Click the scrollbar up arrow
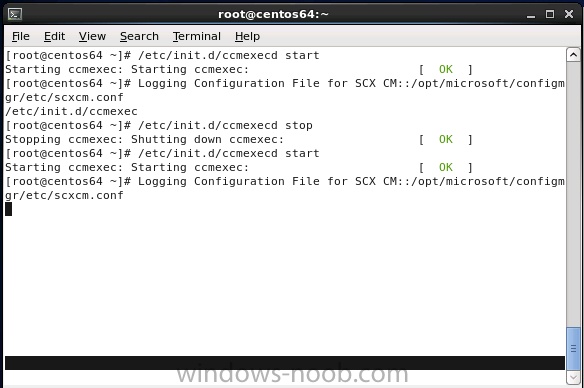This screenshot has height=388, width=584. [x=573, y=55]
